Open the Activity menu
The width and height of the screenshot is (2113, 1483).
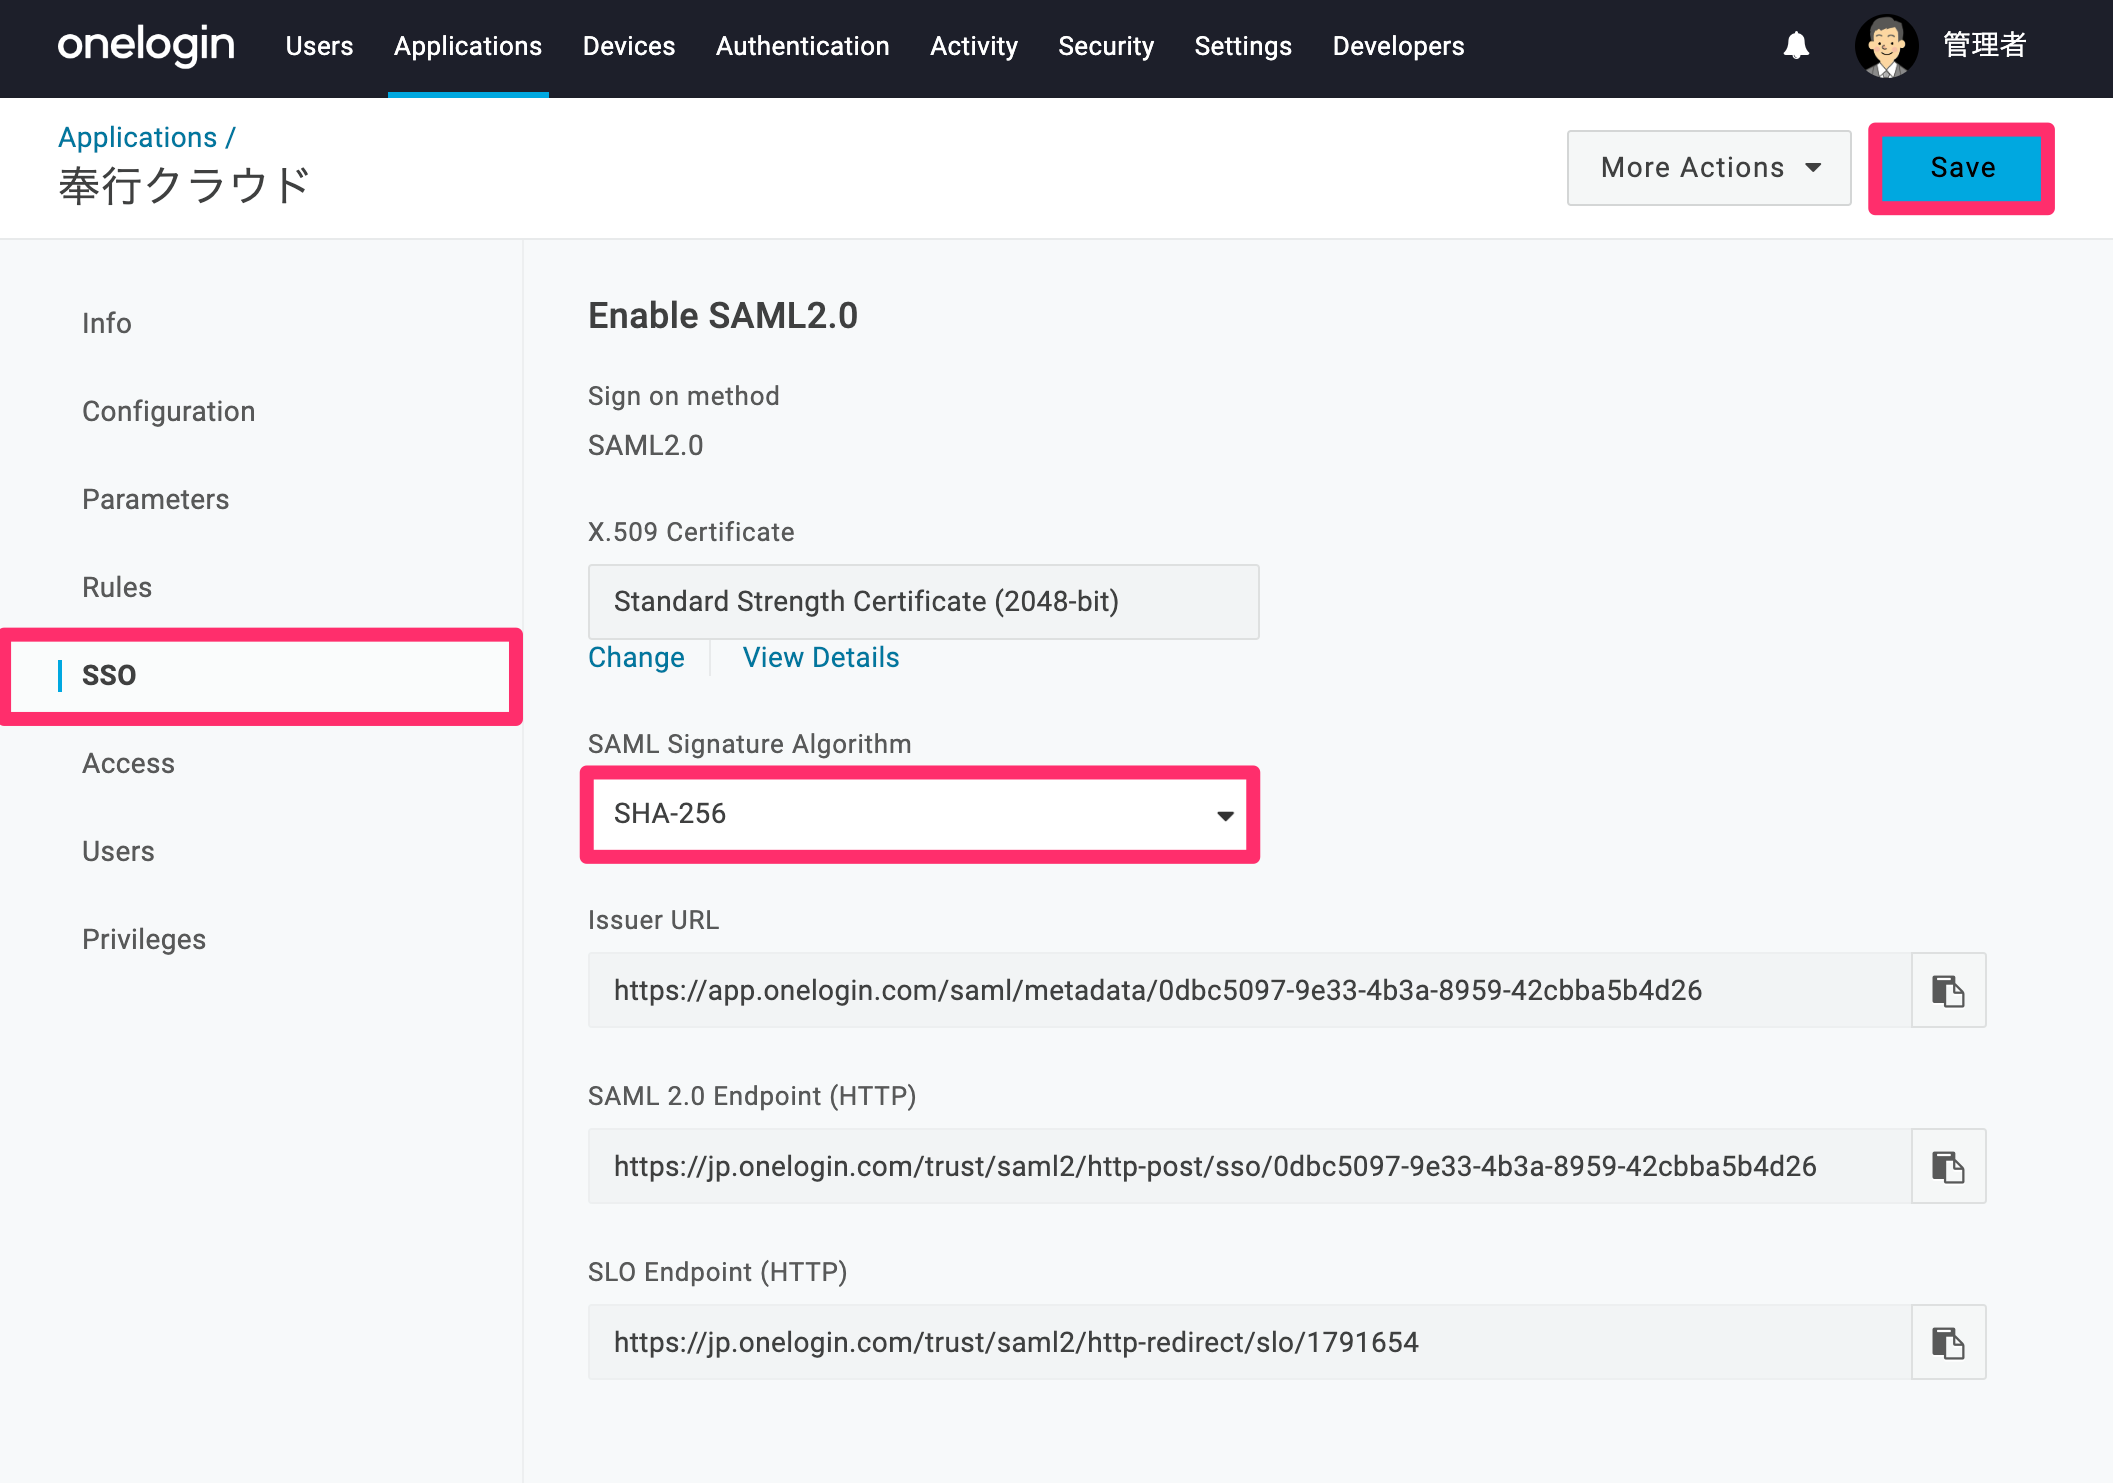click(x=974, y=46)
